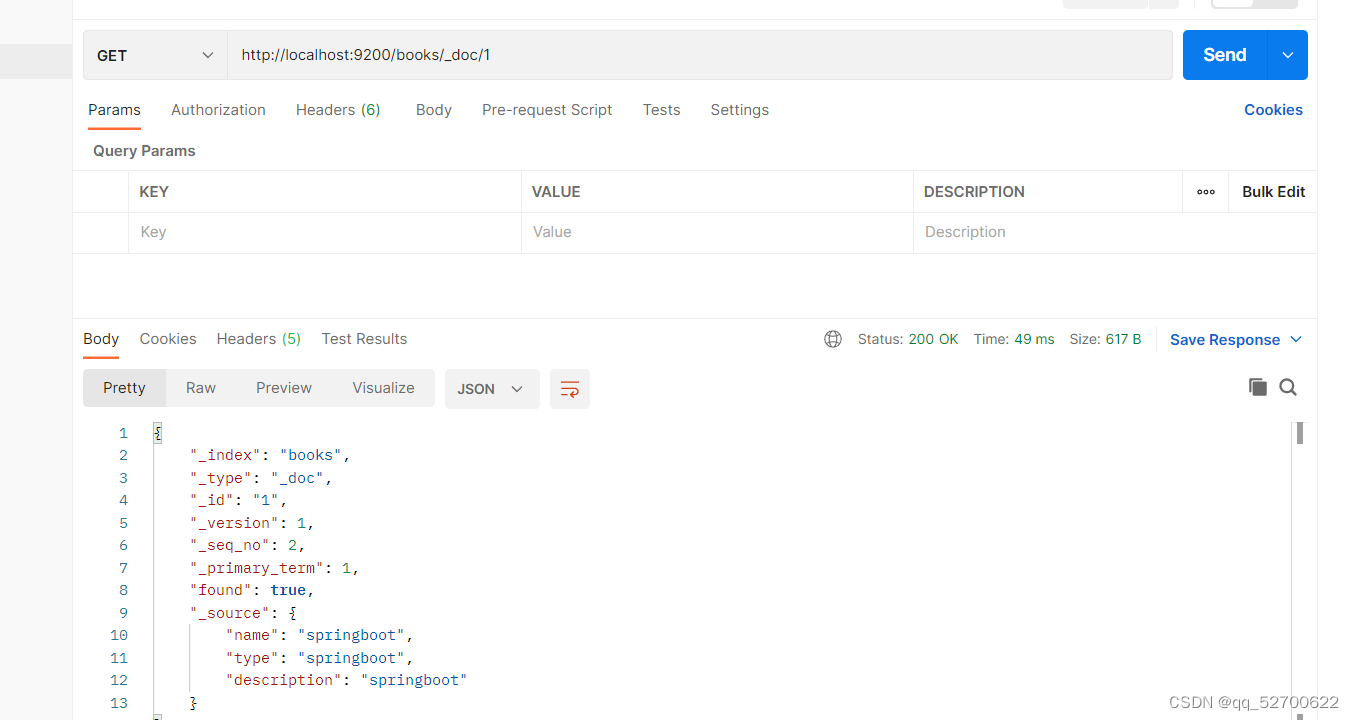
Task: Click the Cookies link
Action: [1273, 110]
